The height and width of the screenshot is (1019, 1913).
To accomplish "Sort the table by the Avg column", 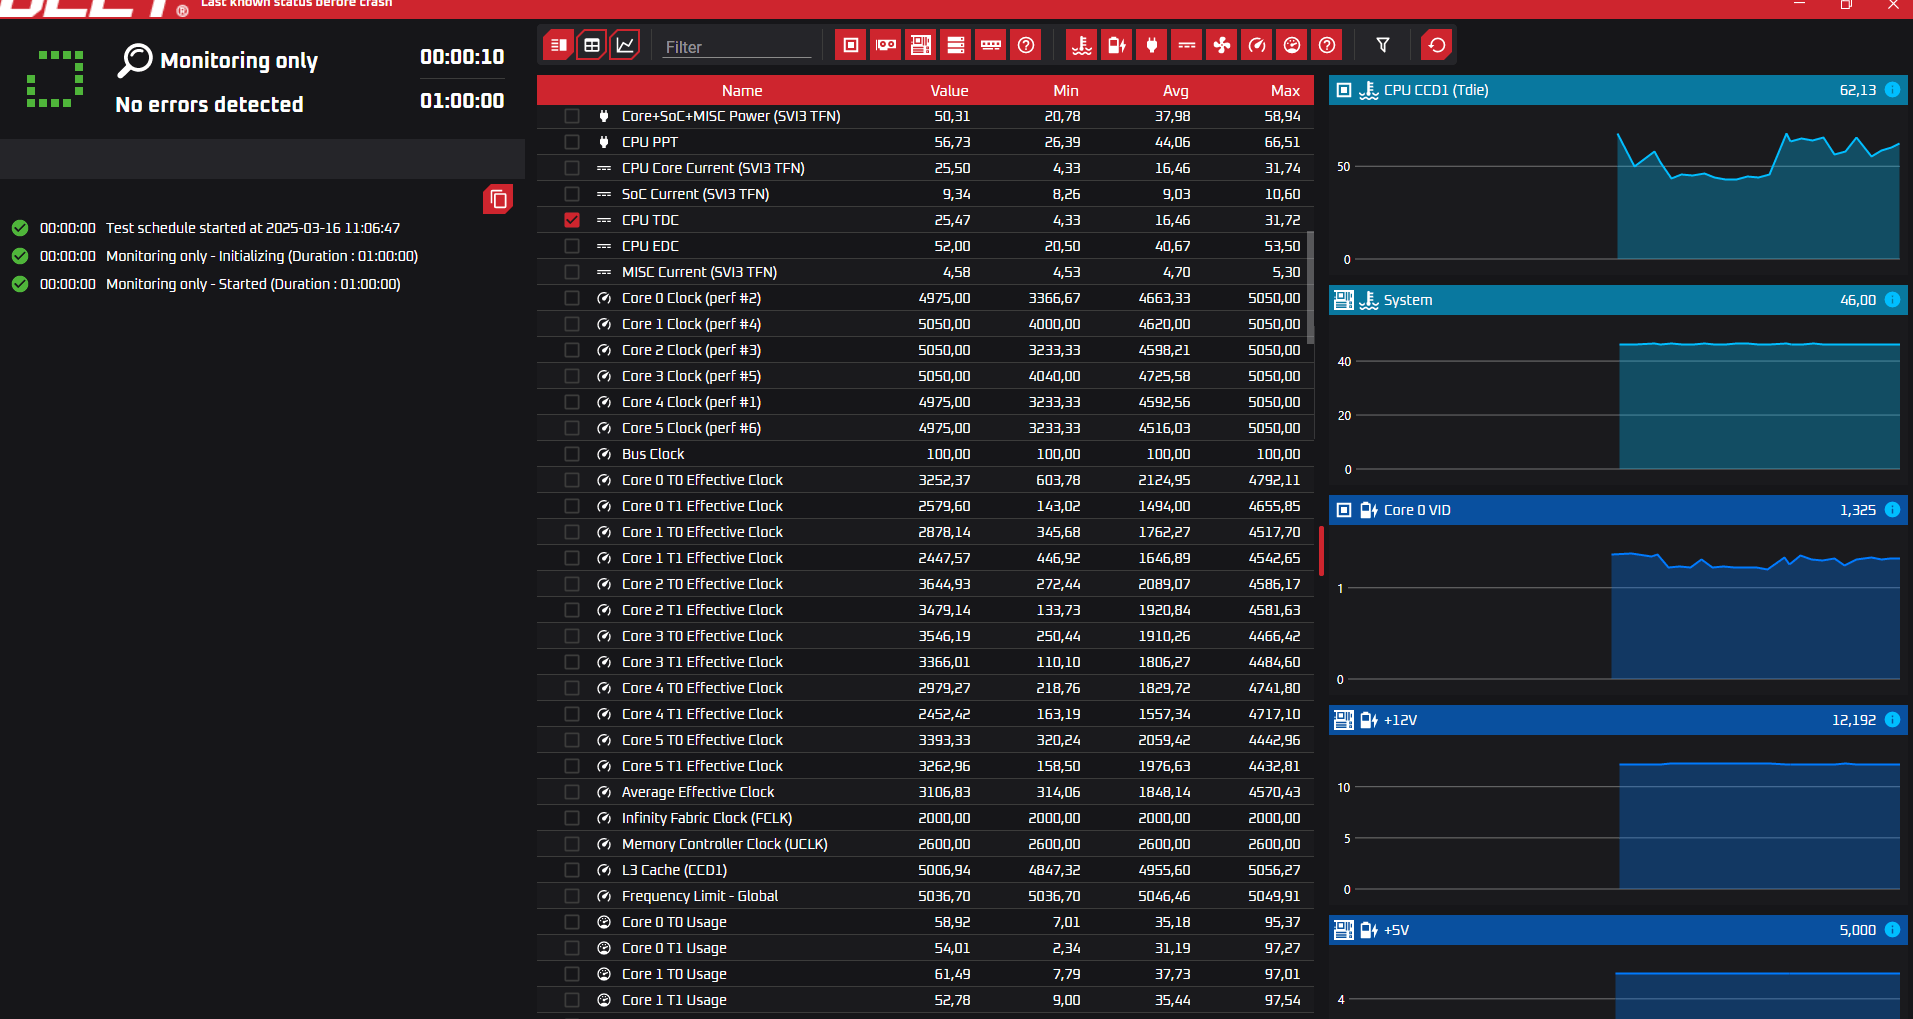I will (x=1176, y=90).
